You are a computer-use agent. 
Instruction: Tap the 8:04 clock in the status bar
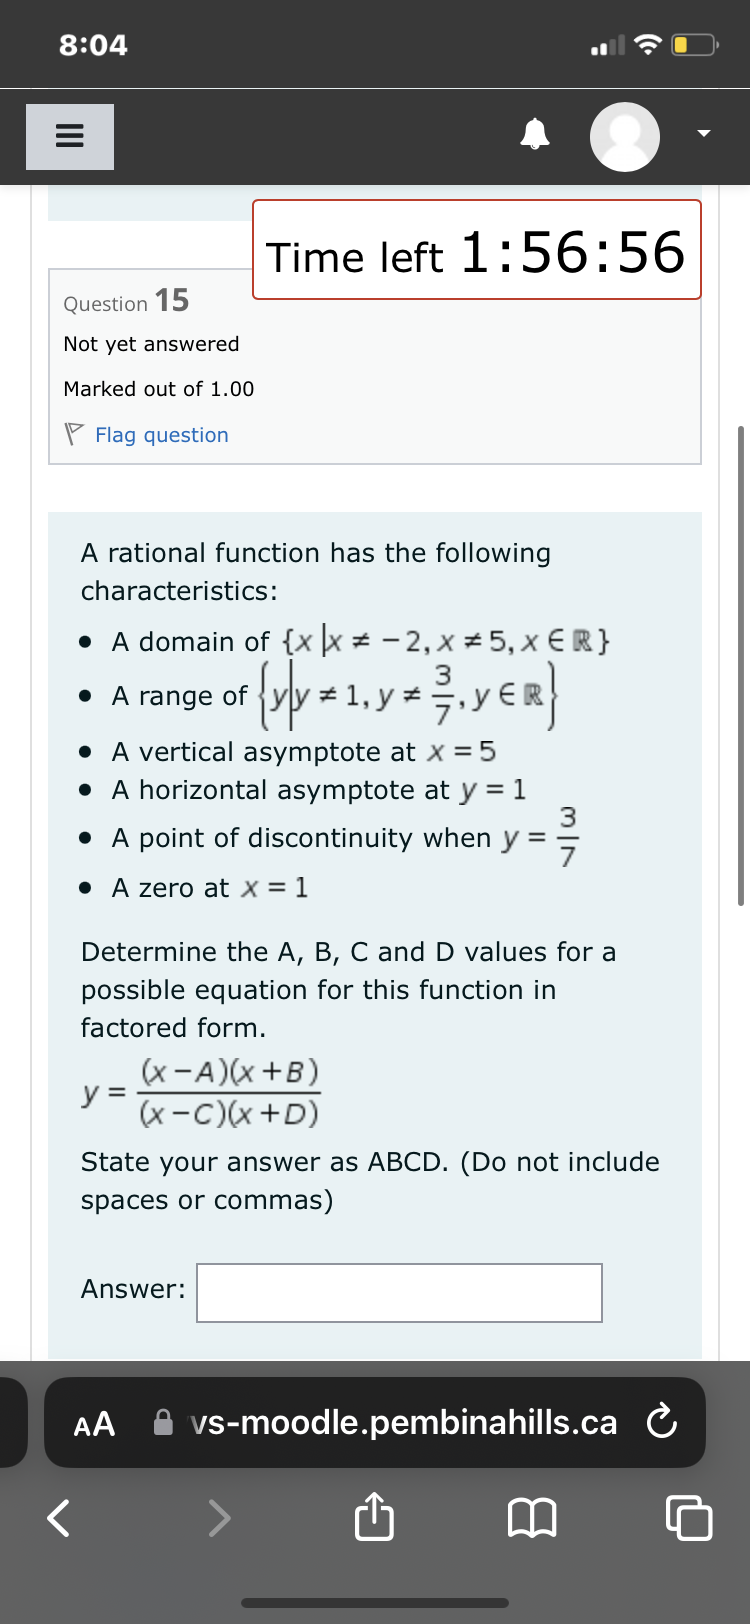pyautogui.click(x=93, y=43)
